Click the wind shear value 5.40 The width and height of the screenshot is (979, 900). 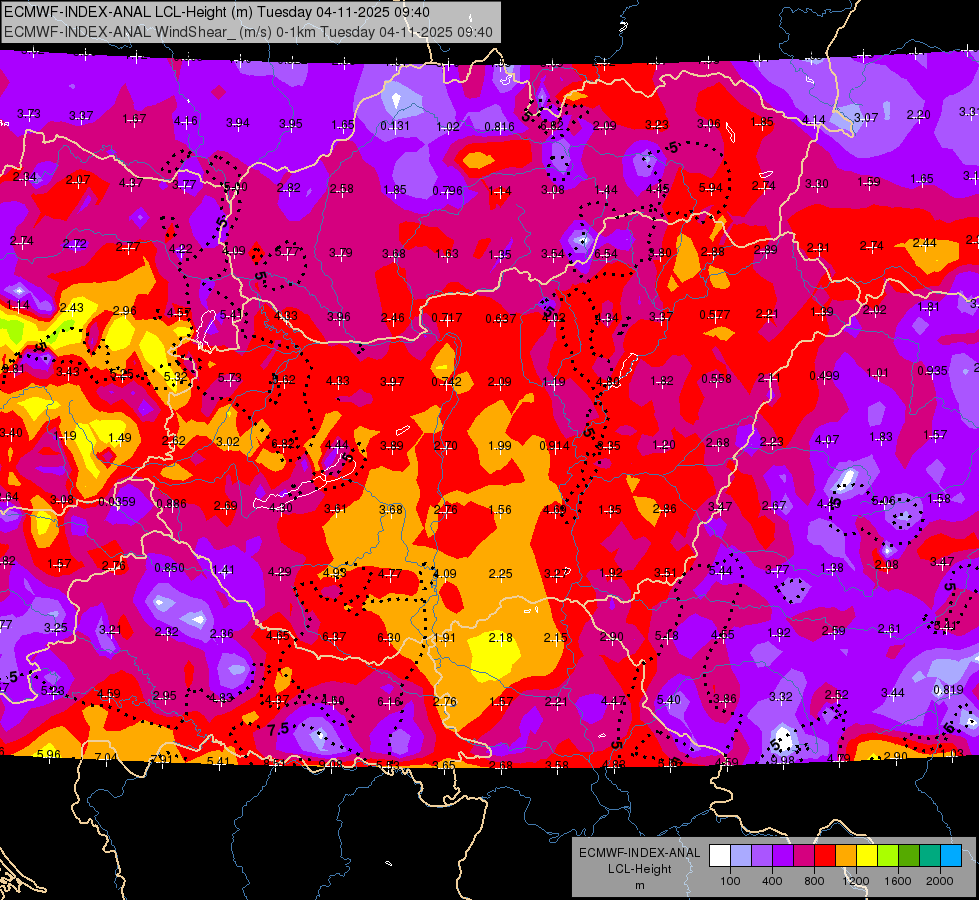(x=669, y=700)
